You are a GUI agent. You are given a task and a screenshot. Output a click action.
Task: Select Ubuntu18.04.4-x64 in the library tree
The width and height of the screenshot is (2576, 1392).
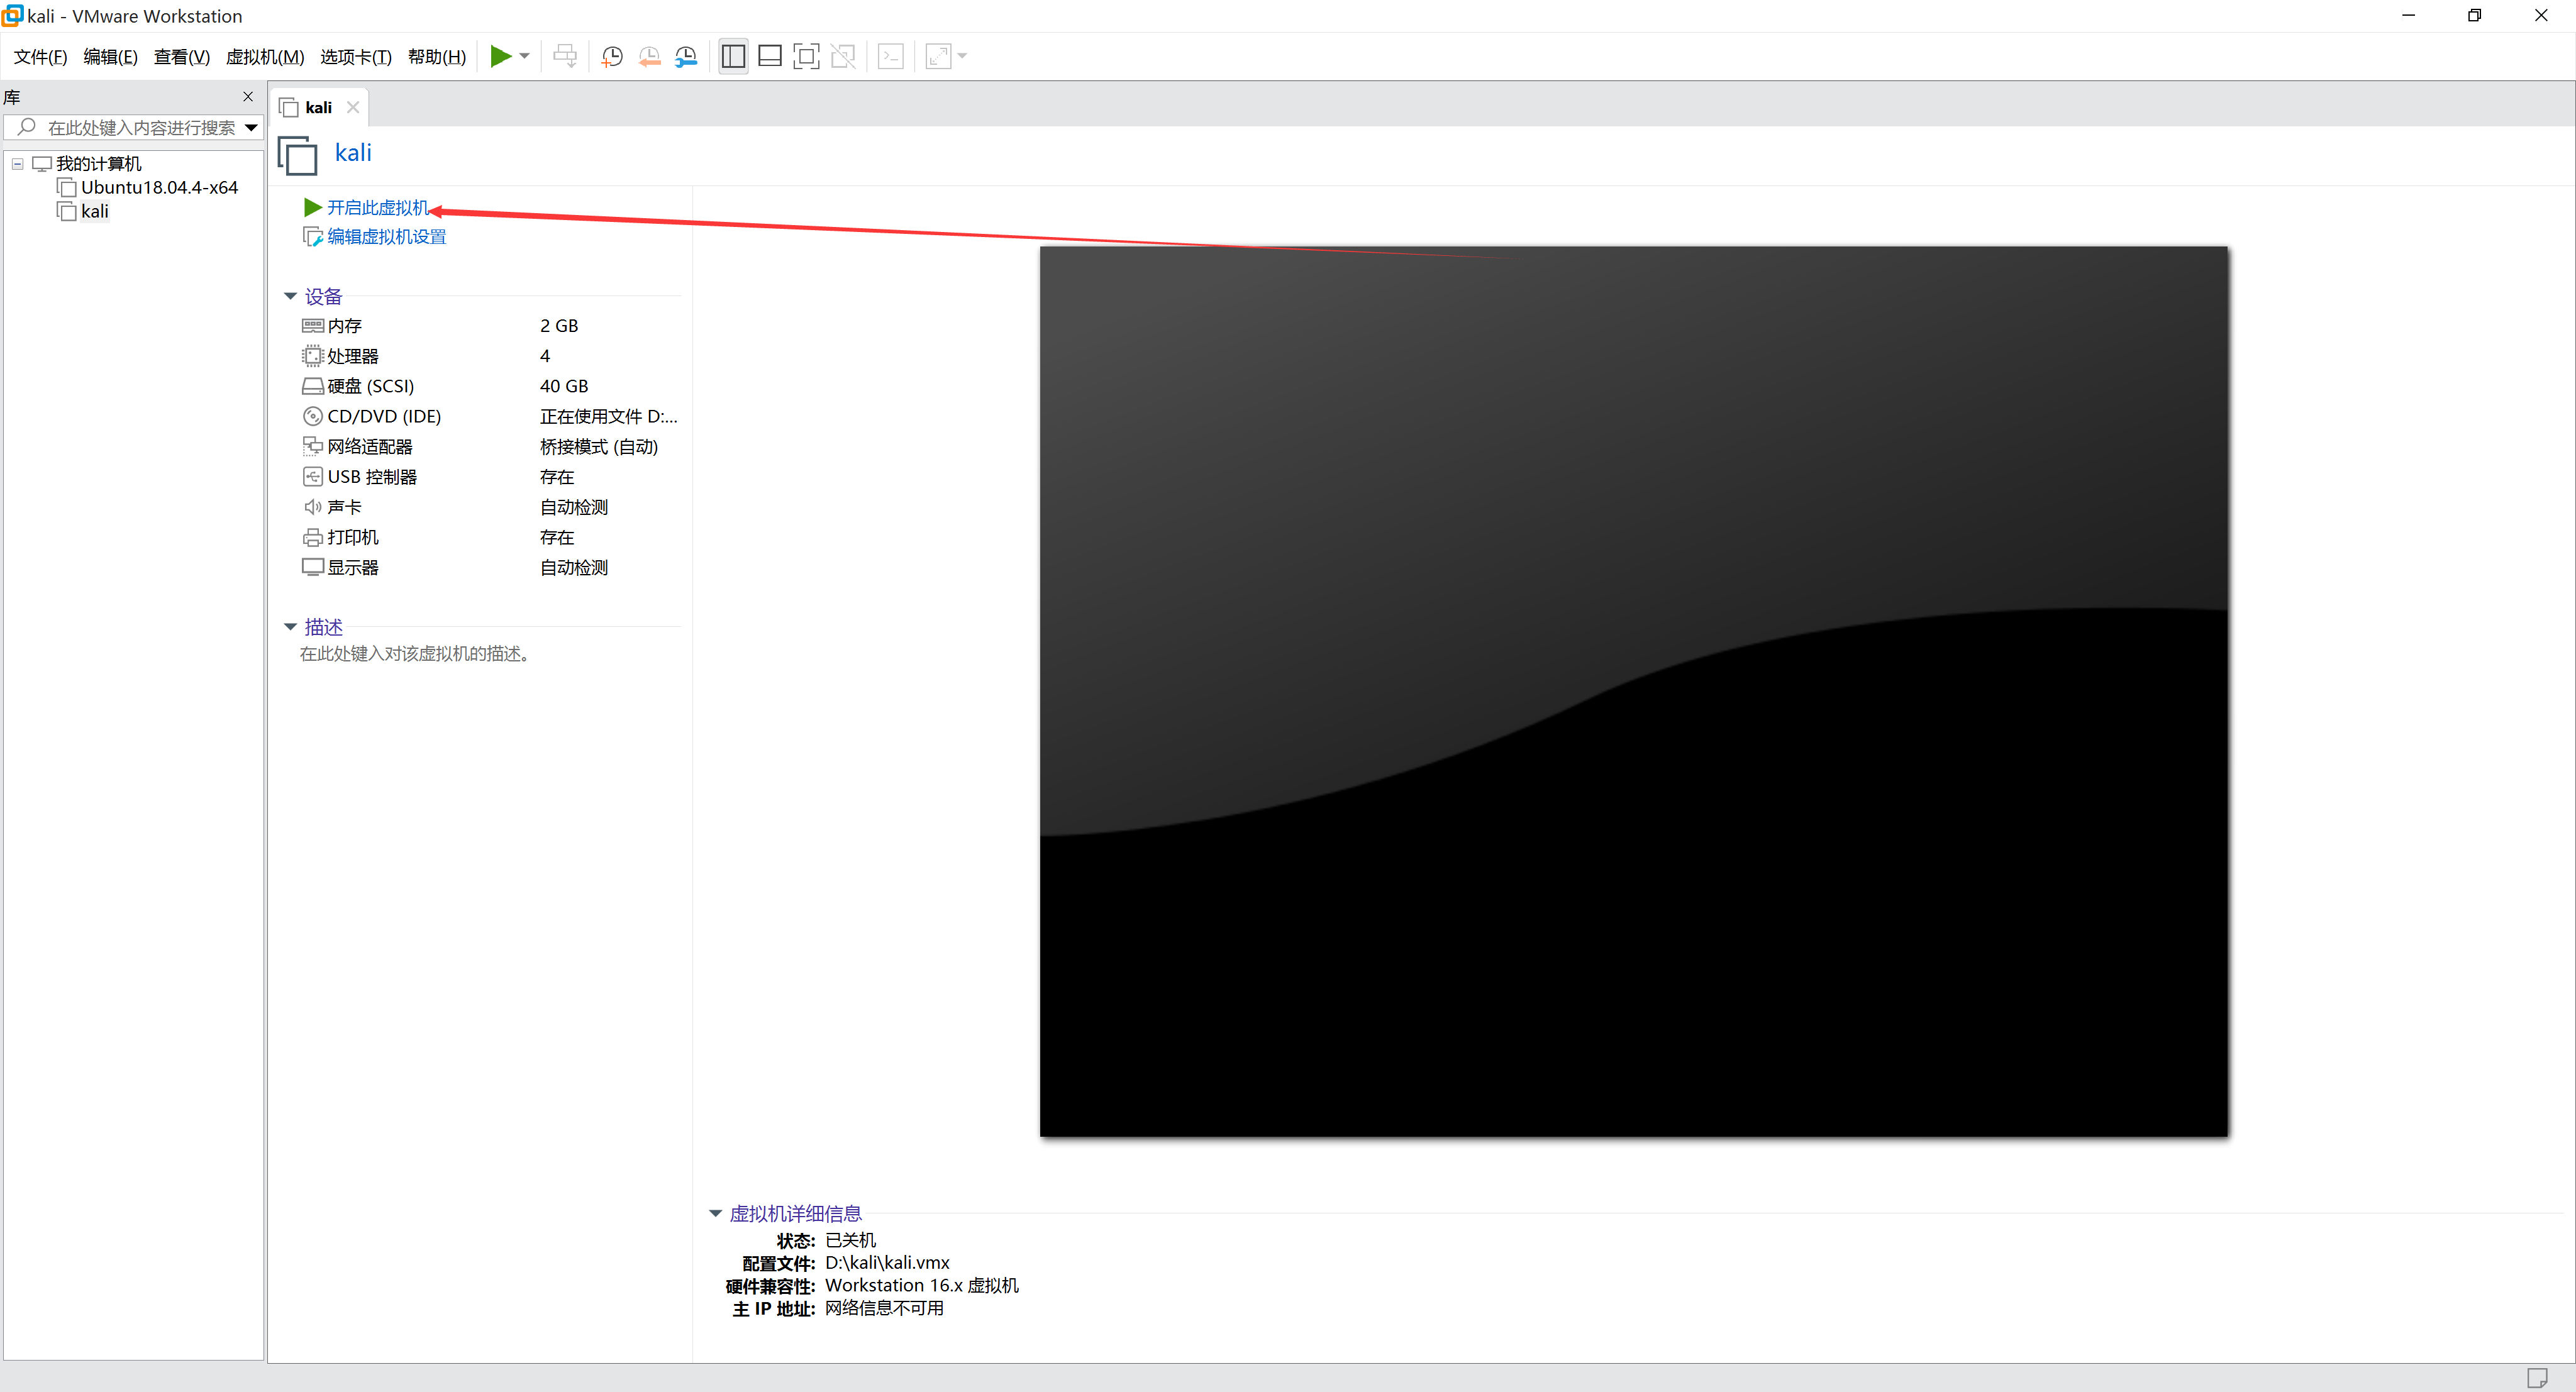tap(159, 187)
